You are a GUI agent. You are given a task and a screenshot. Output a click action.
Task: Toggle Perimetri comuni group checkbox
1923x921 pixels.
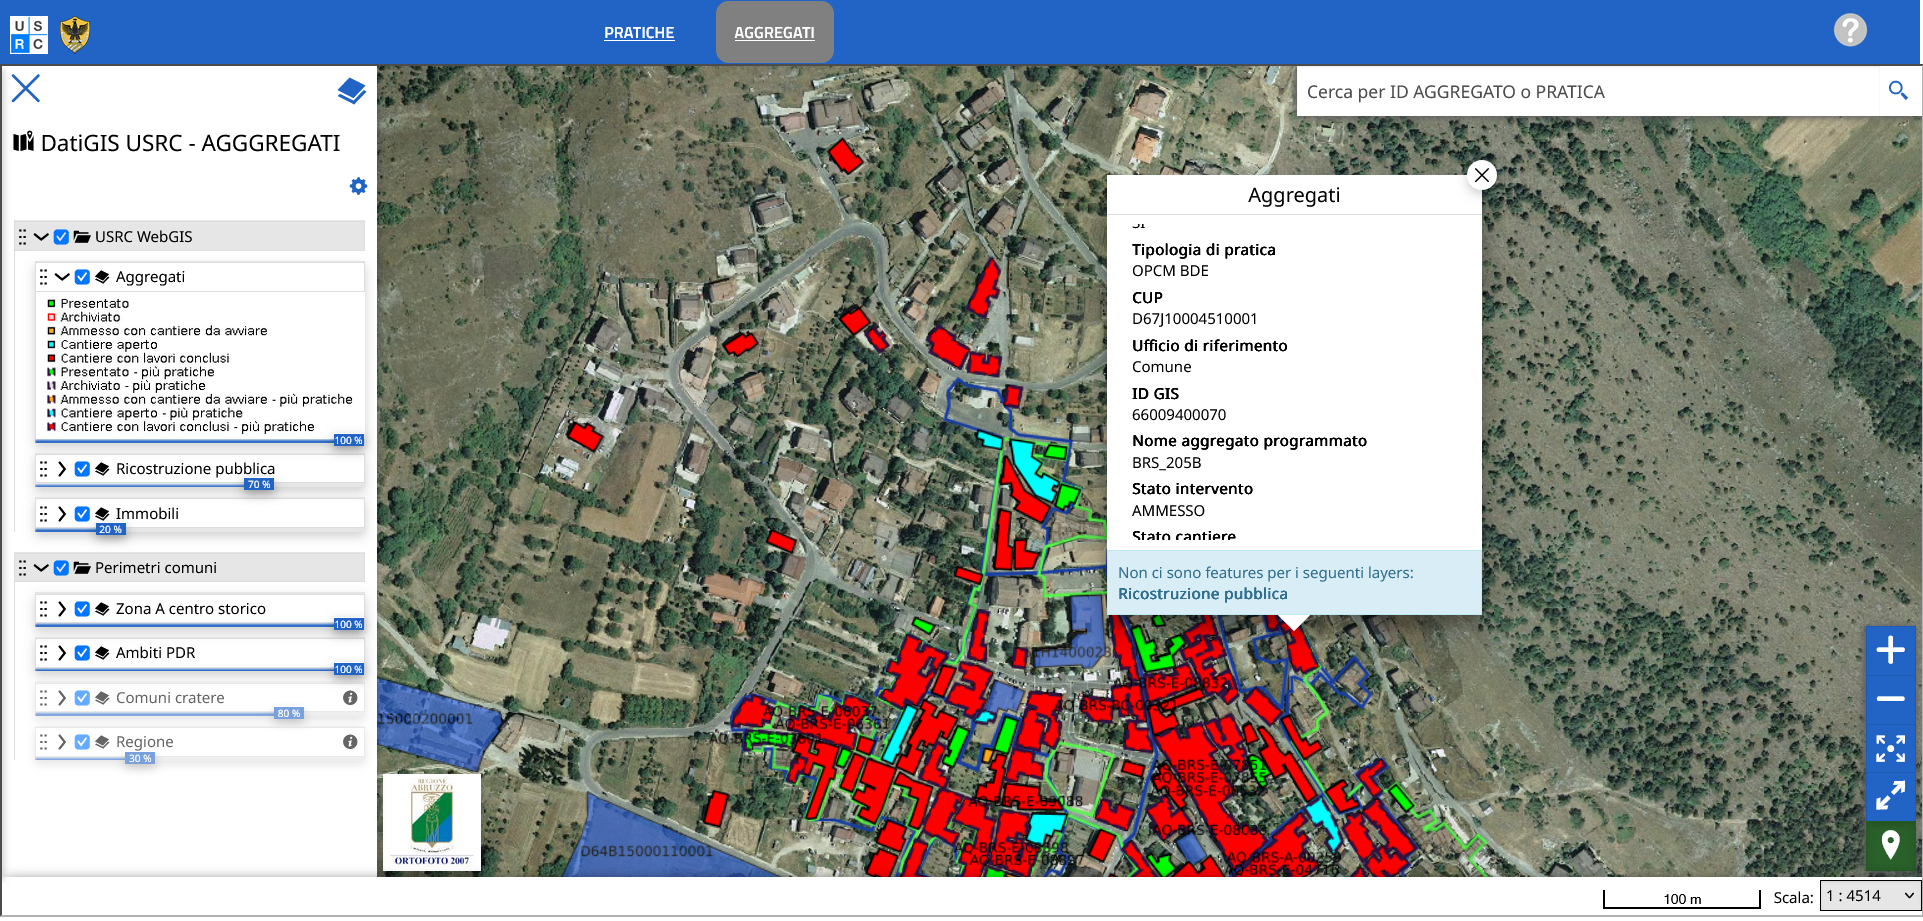click(x=61, y=568)
